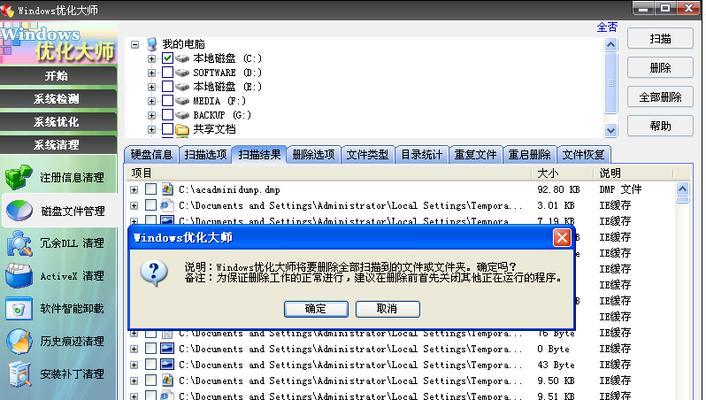Open 注册信息清理 registry cleanup icon

coord(19,177)
